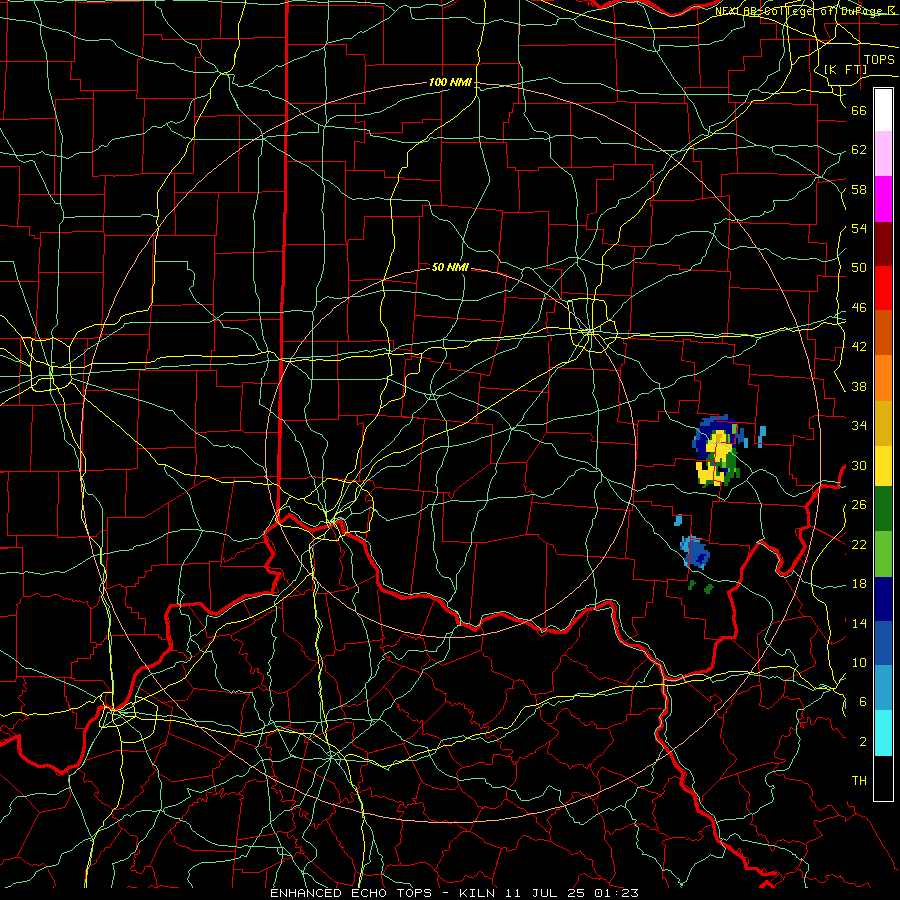This screenshot has height=900, width=900.
Task: Click the 50 legend value
Action: tap(859, 268)
